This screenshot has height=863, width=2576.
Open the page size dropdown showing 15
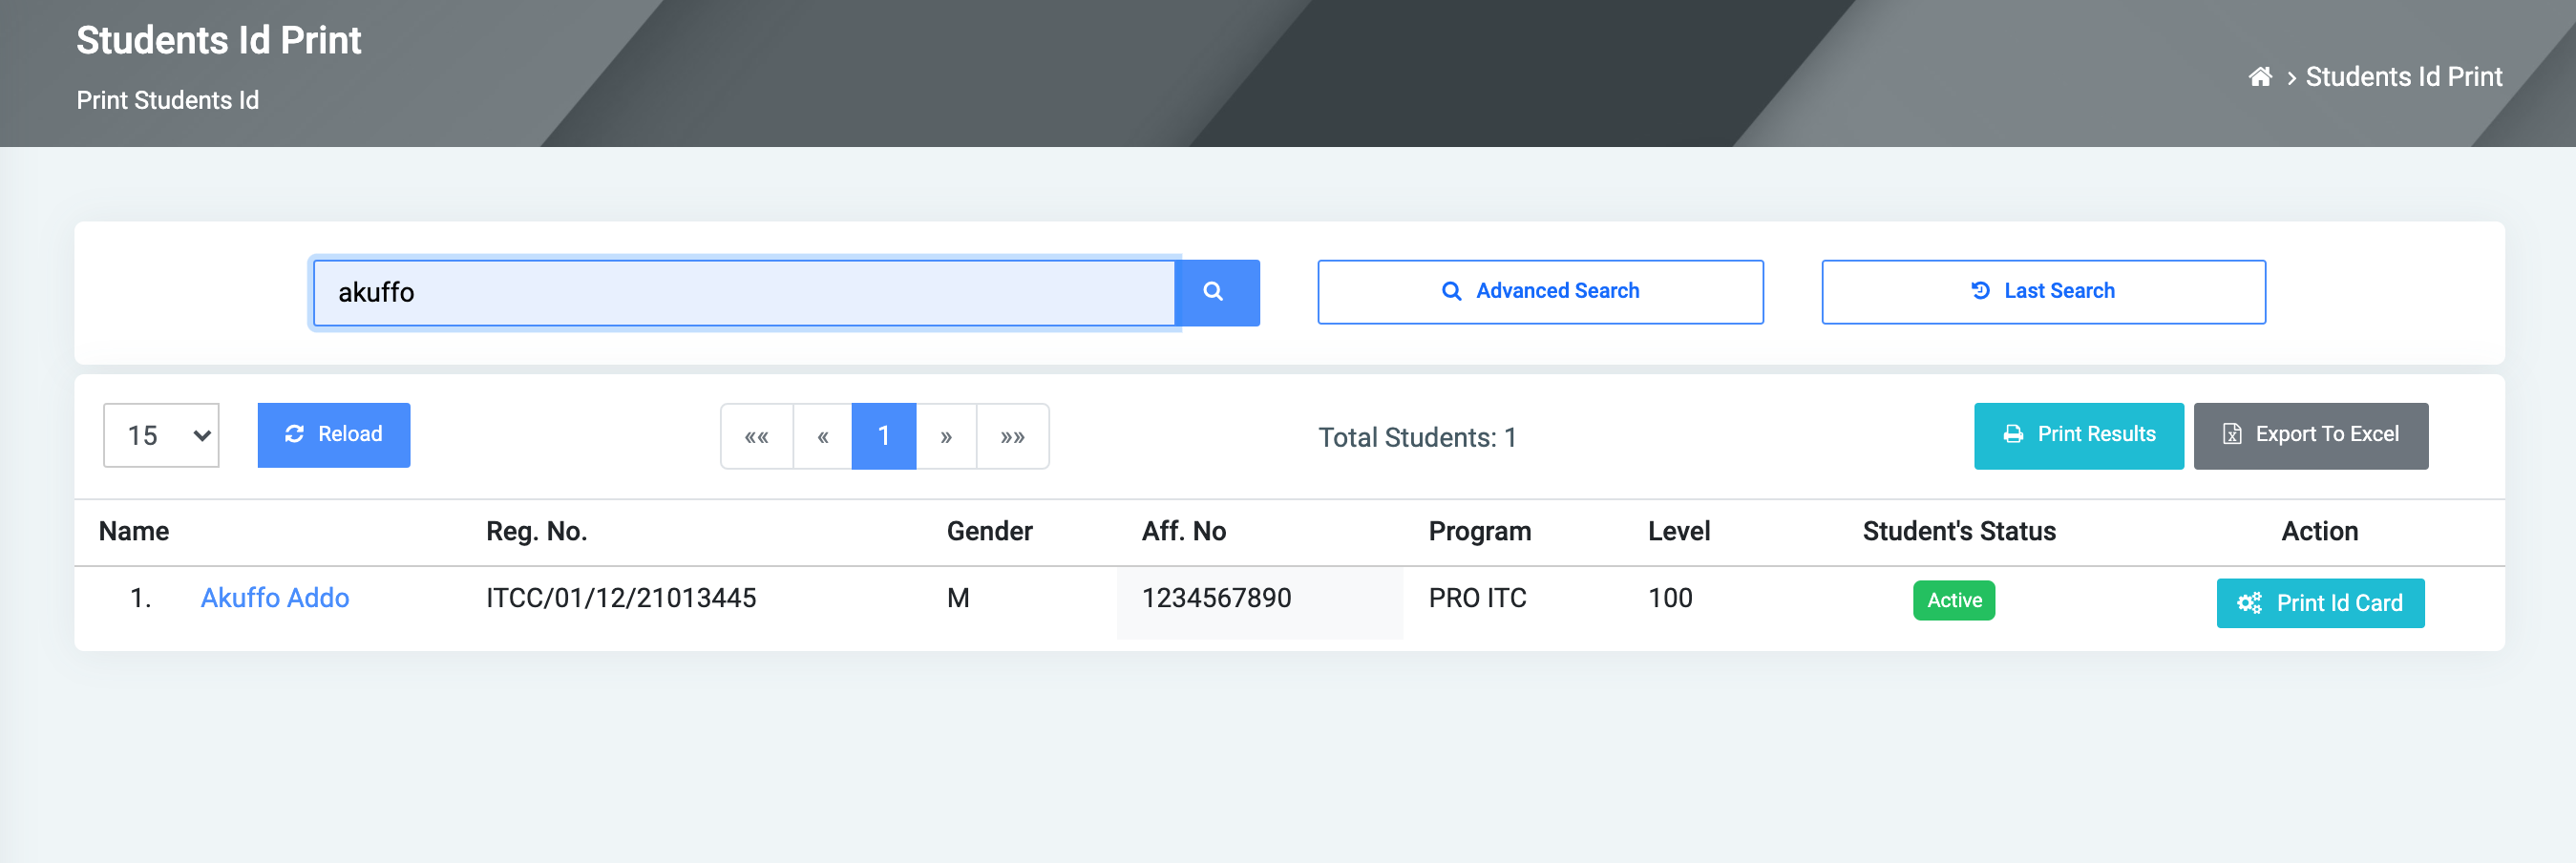(x=161, y=435)
